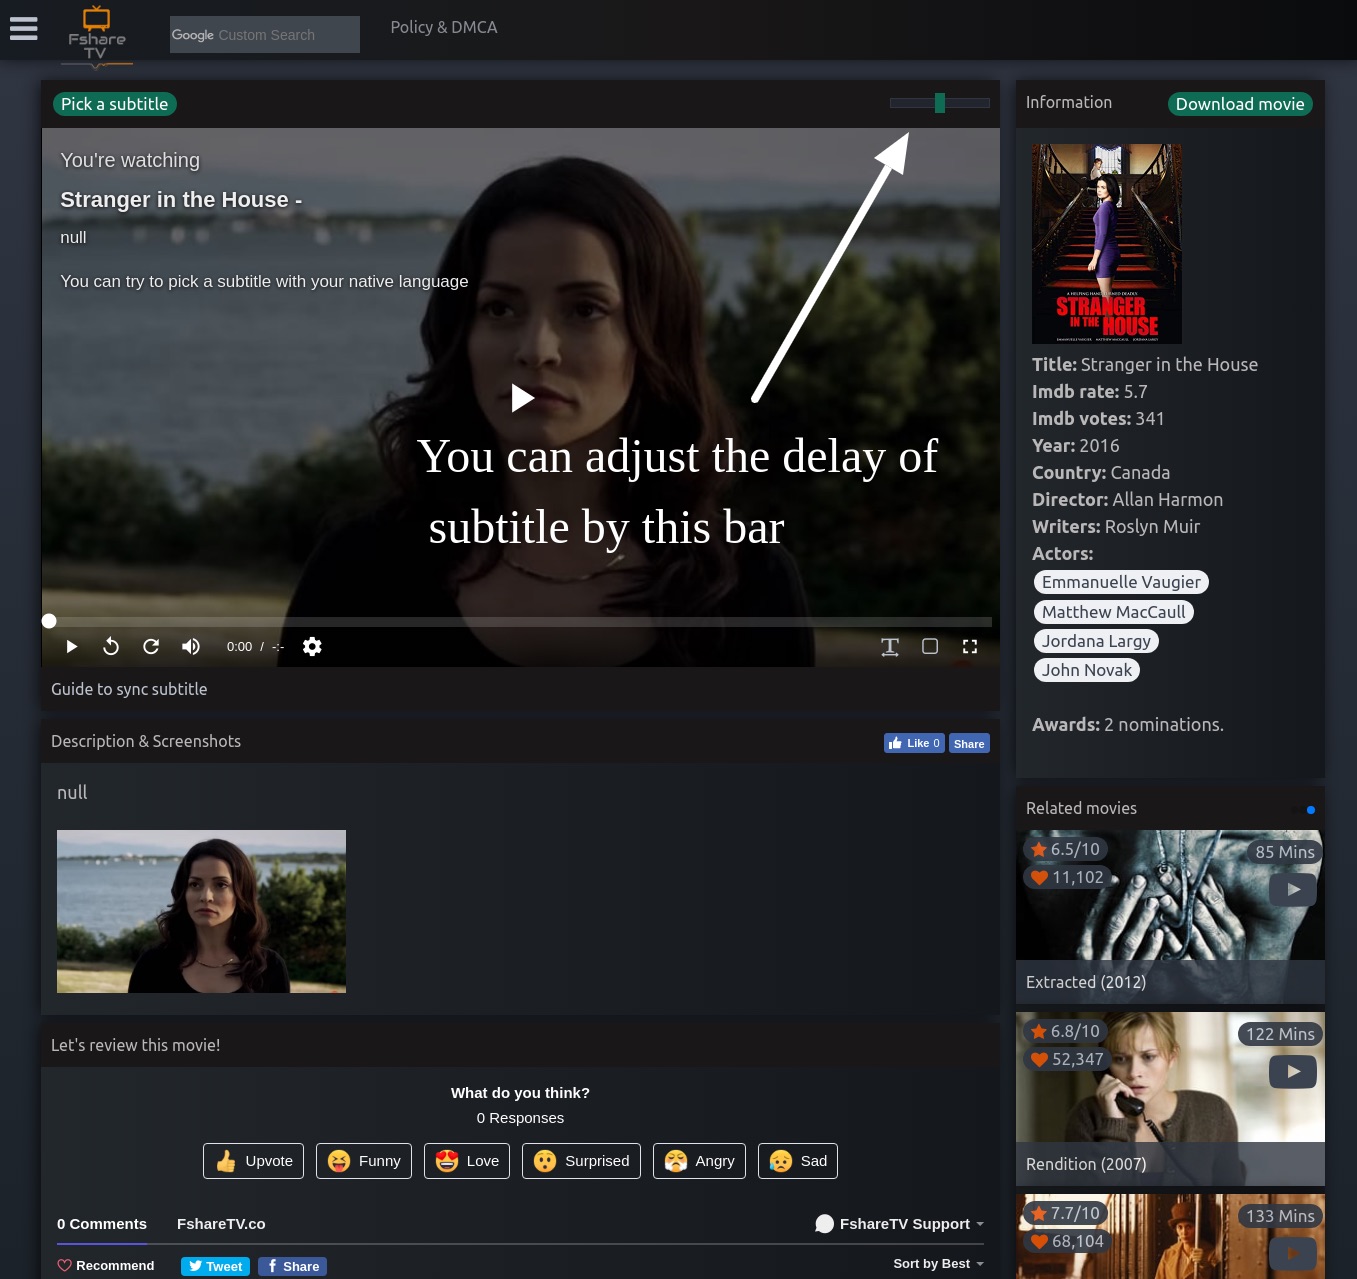Open player settings gear

tap(312, 647)
